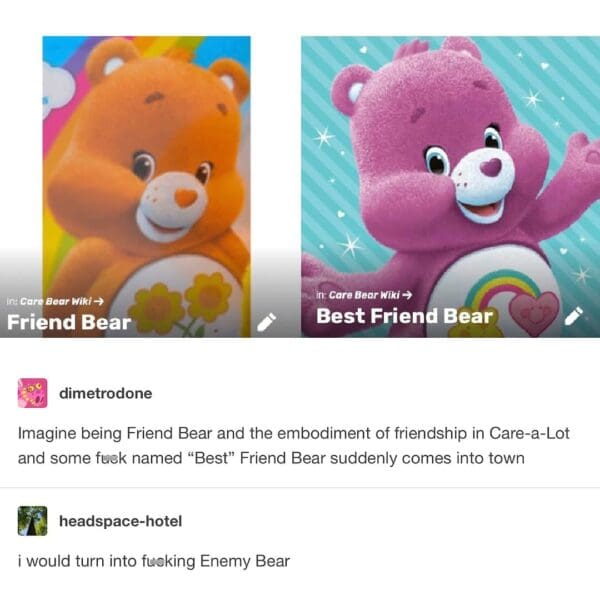Click the arrow next to Care Bear Wiki on the Friend Bear card

coord(99,302)
